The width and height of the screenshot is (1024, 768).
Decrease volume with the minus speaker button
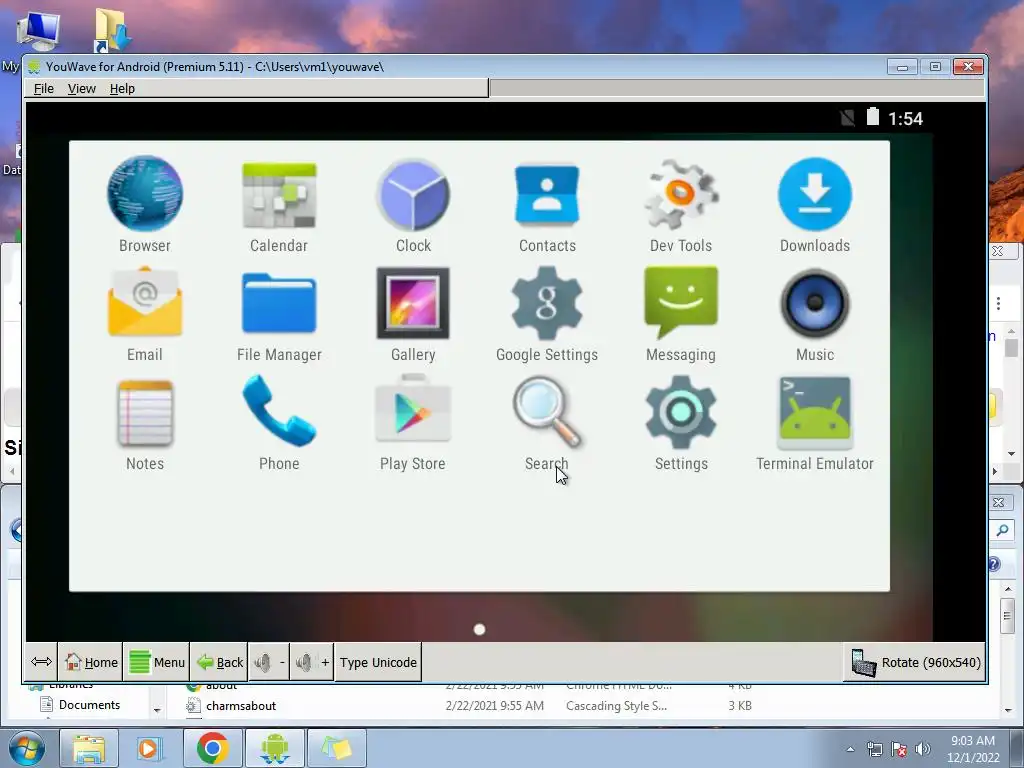click(x=269, y=662)
